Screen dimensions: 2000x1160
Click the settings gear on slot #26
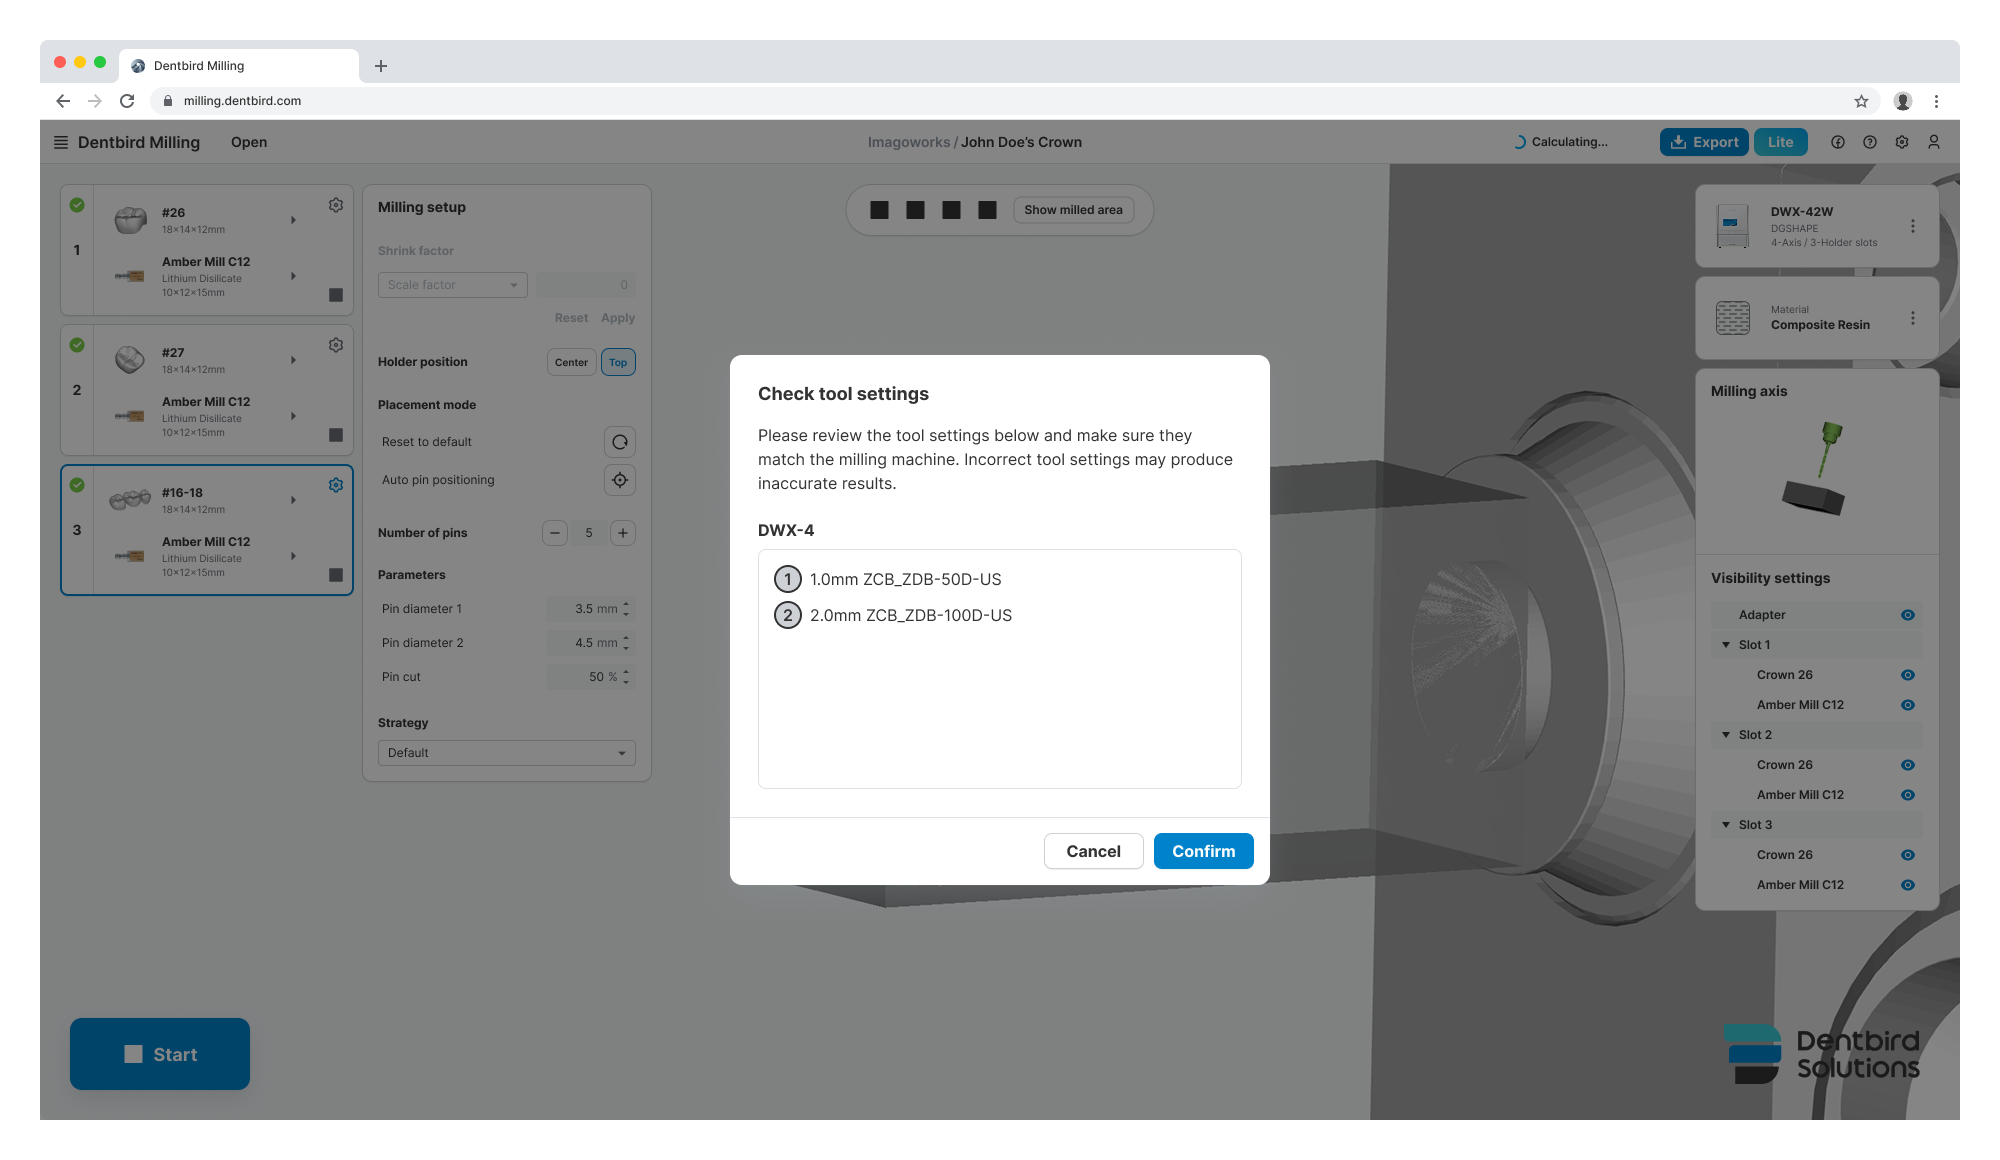336,205
